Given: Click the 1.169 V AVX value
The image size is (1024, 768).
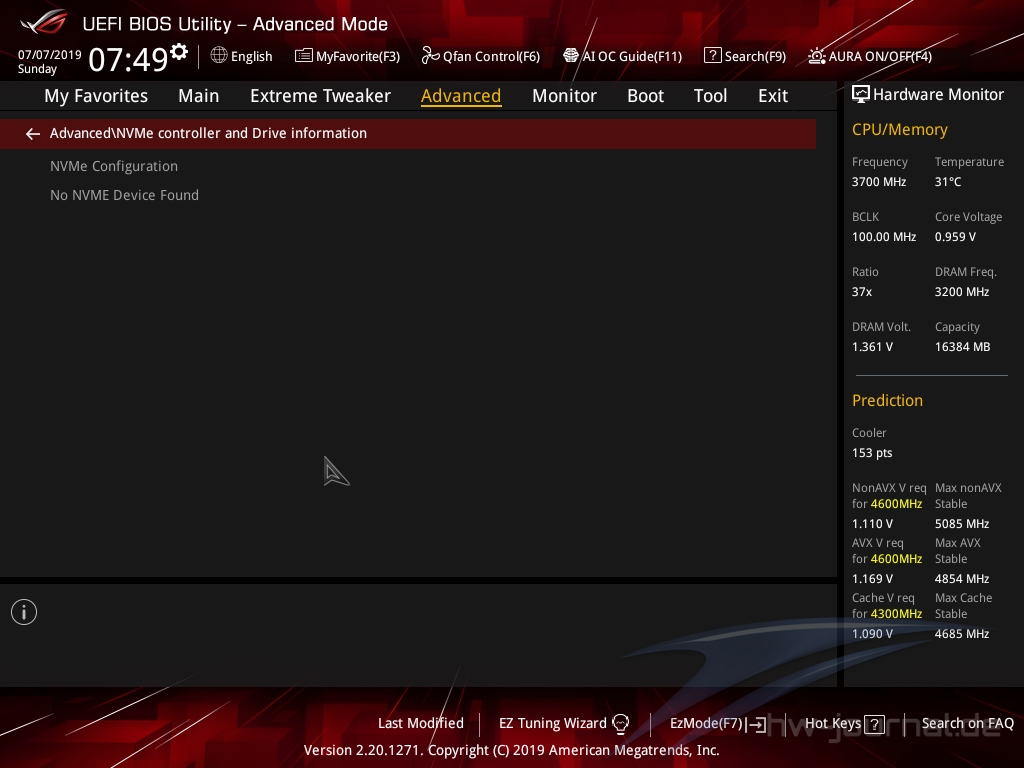Looking at the screenshot, I should click(872, 579).
